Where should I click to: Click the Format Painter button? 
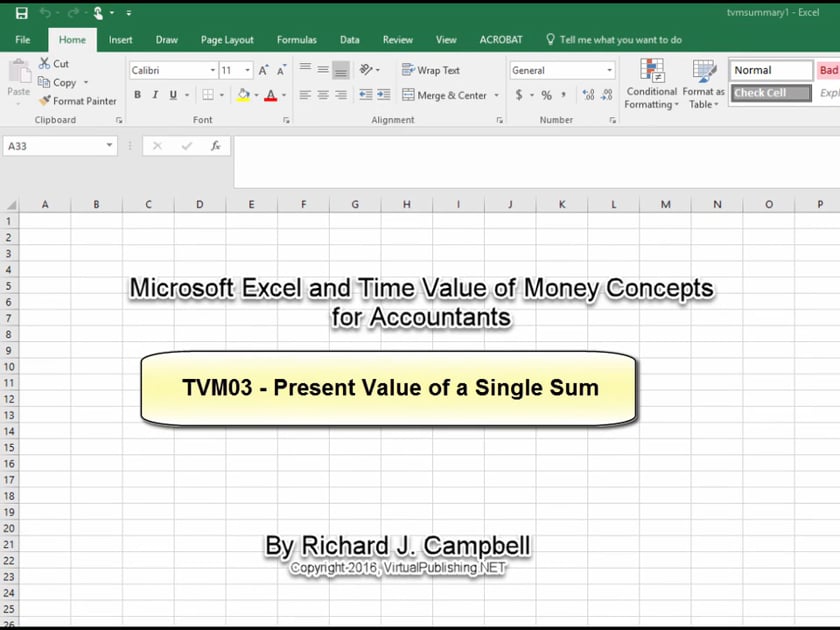click(x=78, y=101)
